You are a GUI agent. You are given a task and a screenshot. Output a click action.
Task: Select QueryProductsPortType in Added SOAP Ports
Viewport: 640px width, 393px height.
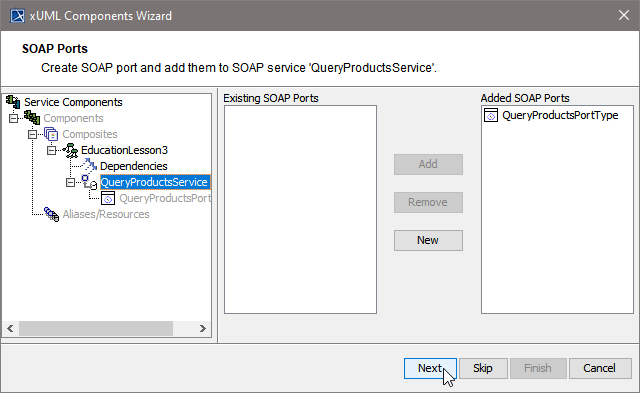click(560, 115)
